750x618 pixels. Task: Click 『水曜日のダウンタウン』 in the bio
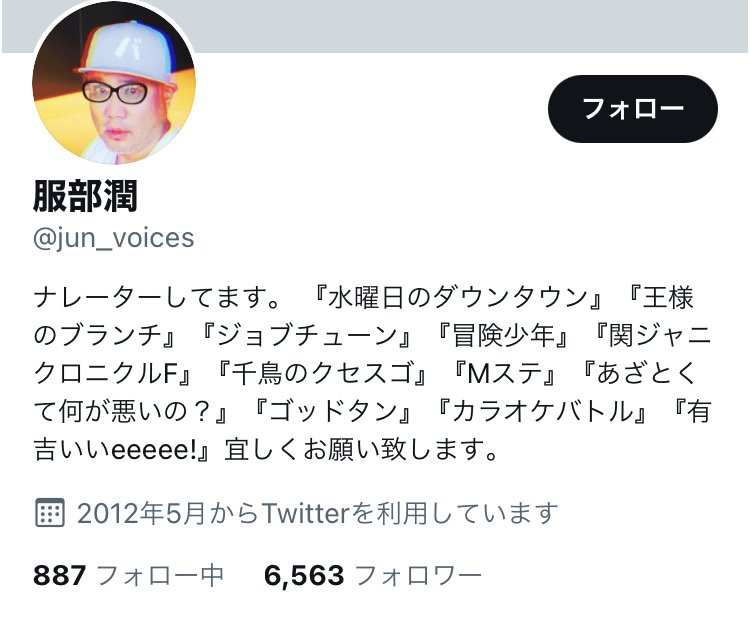[x=457, y=297]
